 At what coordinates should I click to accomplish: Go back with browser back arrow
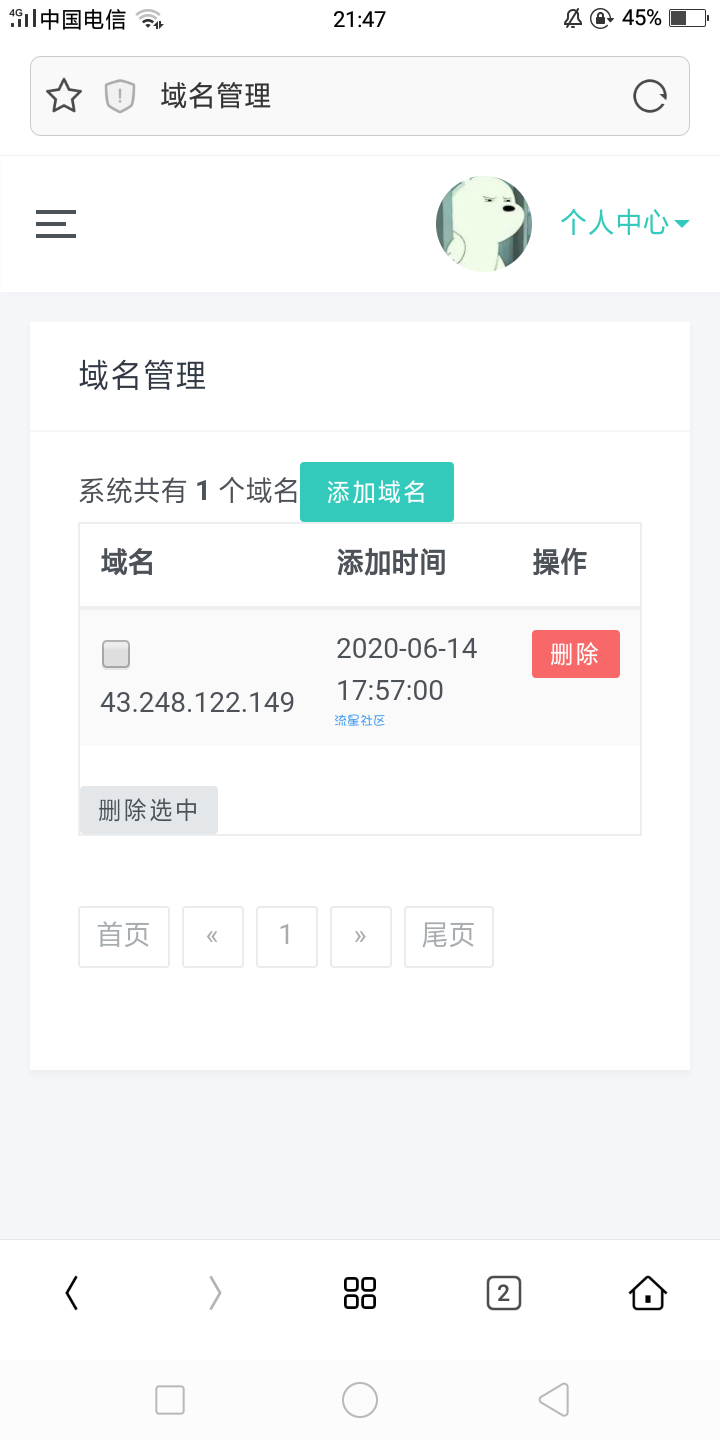71,1293
